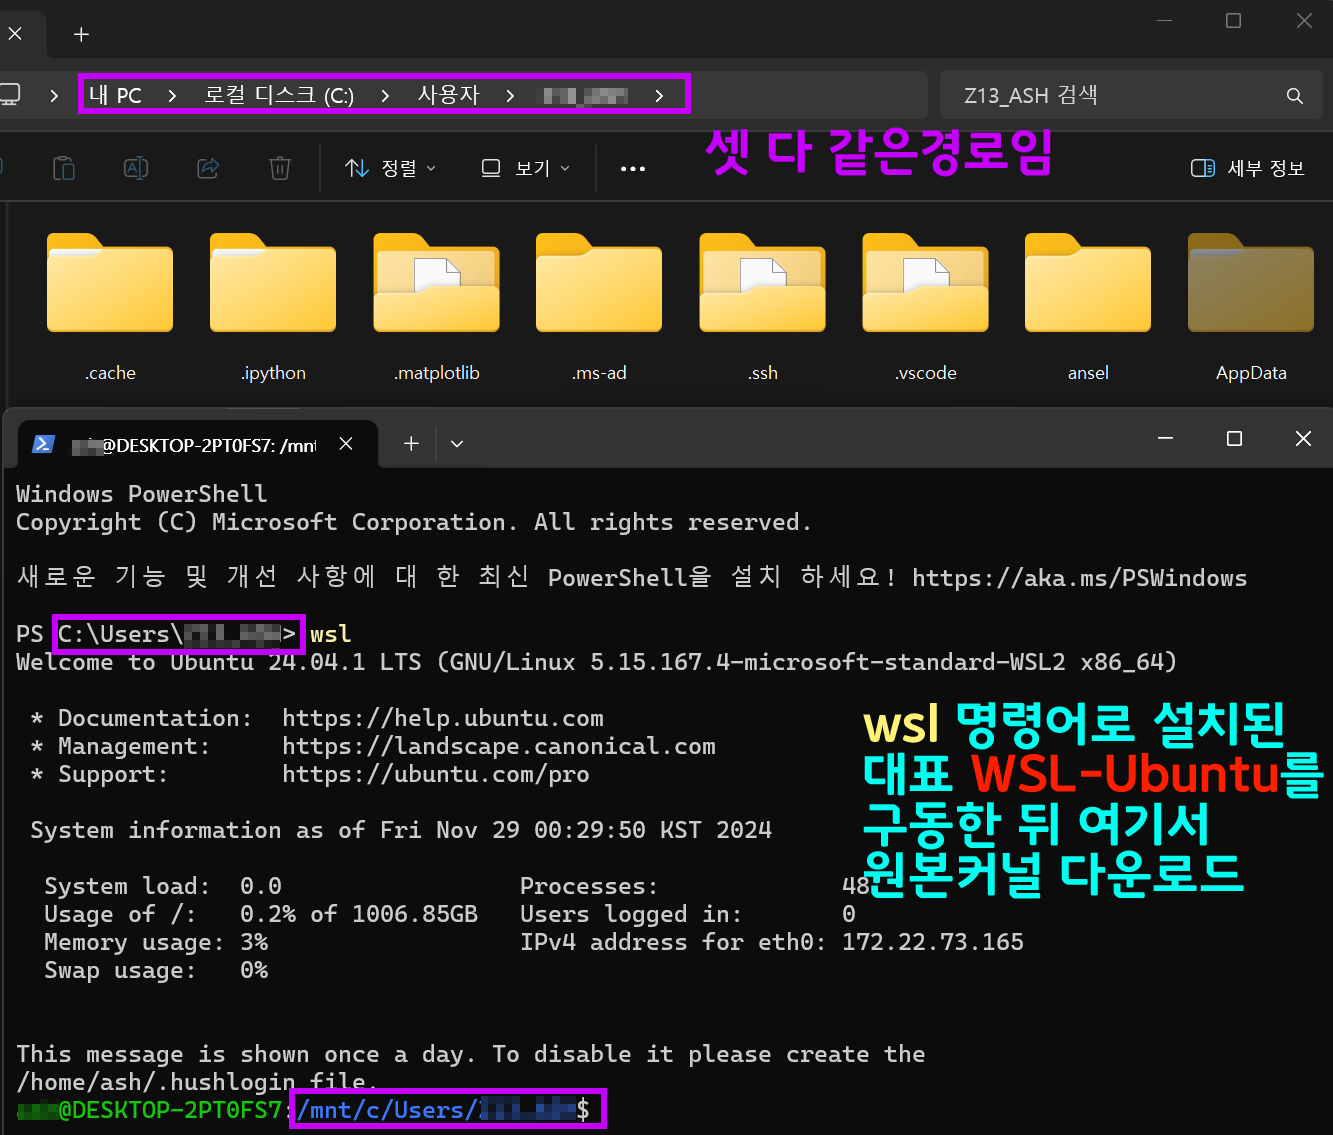1333x1135 pixels.
Task: Open the 보기 (View) dropdown
Action: pyautogui.click(x=525, y=168)
